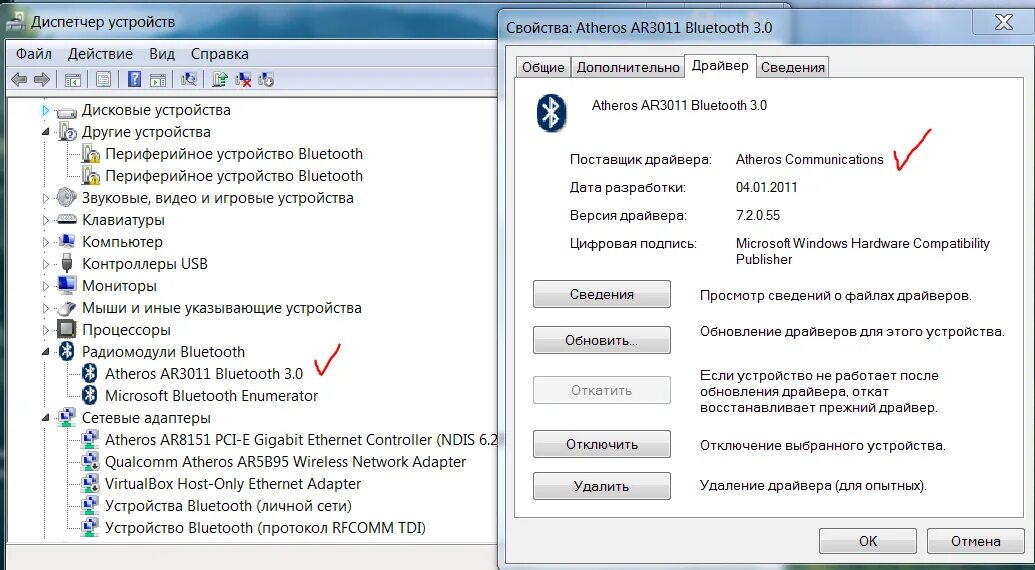Select Qualcomm Atheros AR5B95 Wireless Network Adapter
1035x570 pixels.
286,462
